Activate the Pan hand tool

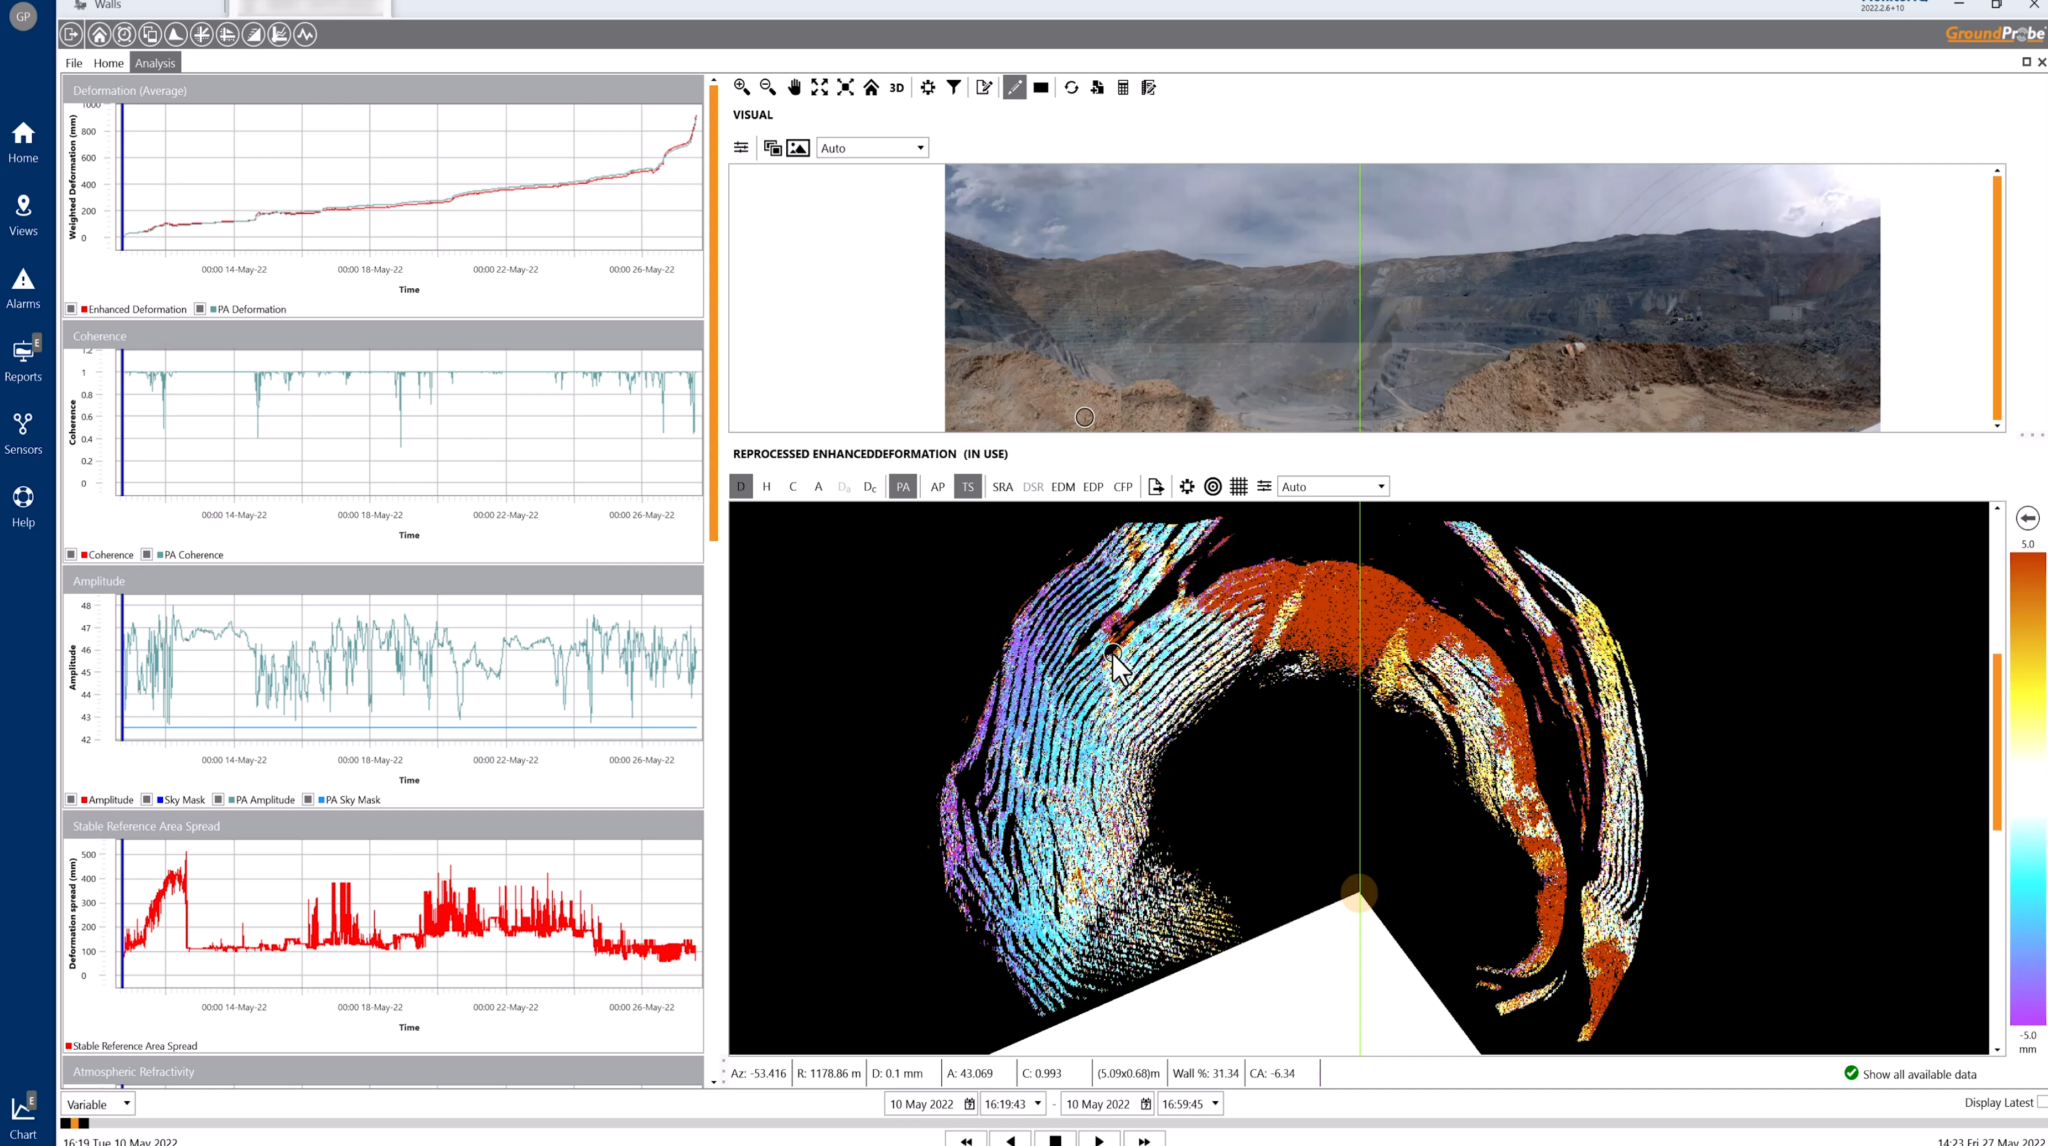point(794,87)
